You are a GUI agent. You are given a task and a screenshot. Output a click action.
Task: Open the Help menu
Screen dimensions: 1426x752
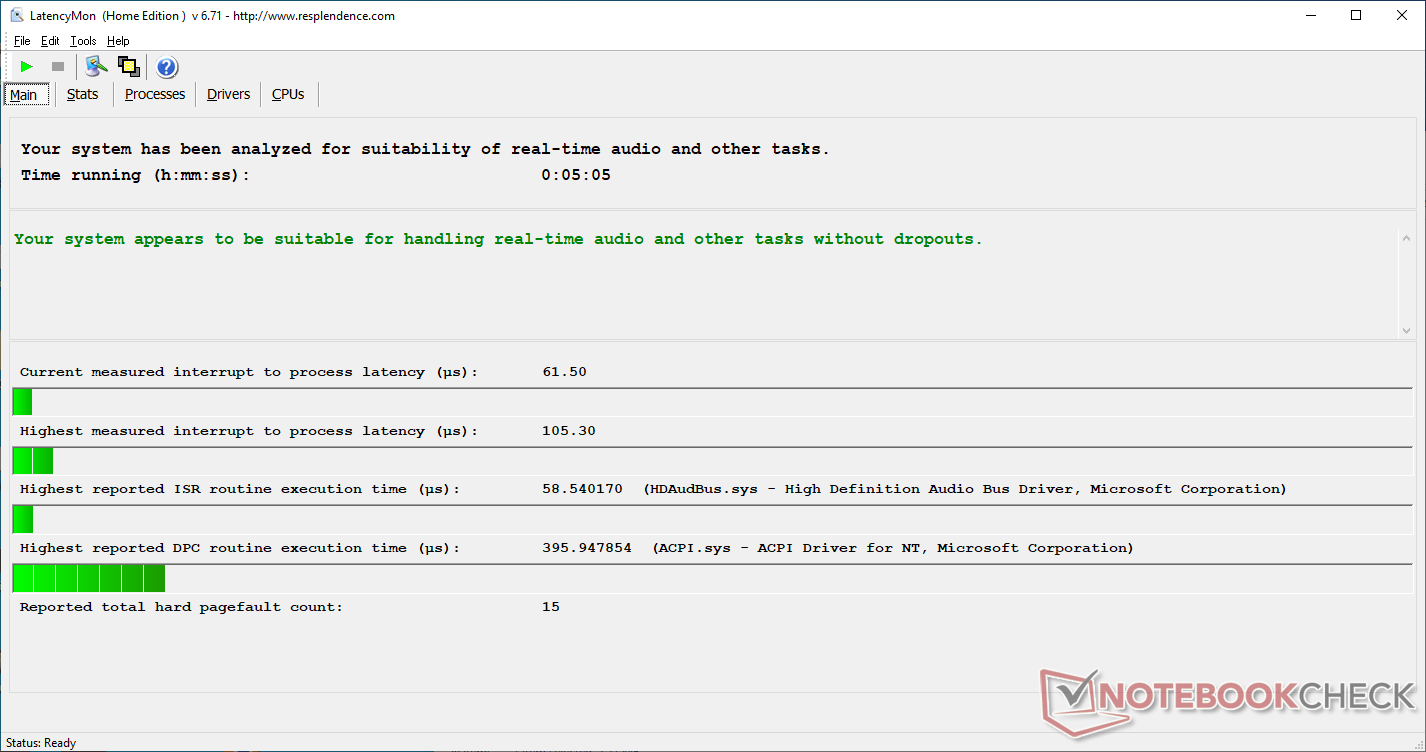click(x=118, y=41)
